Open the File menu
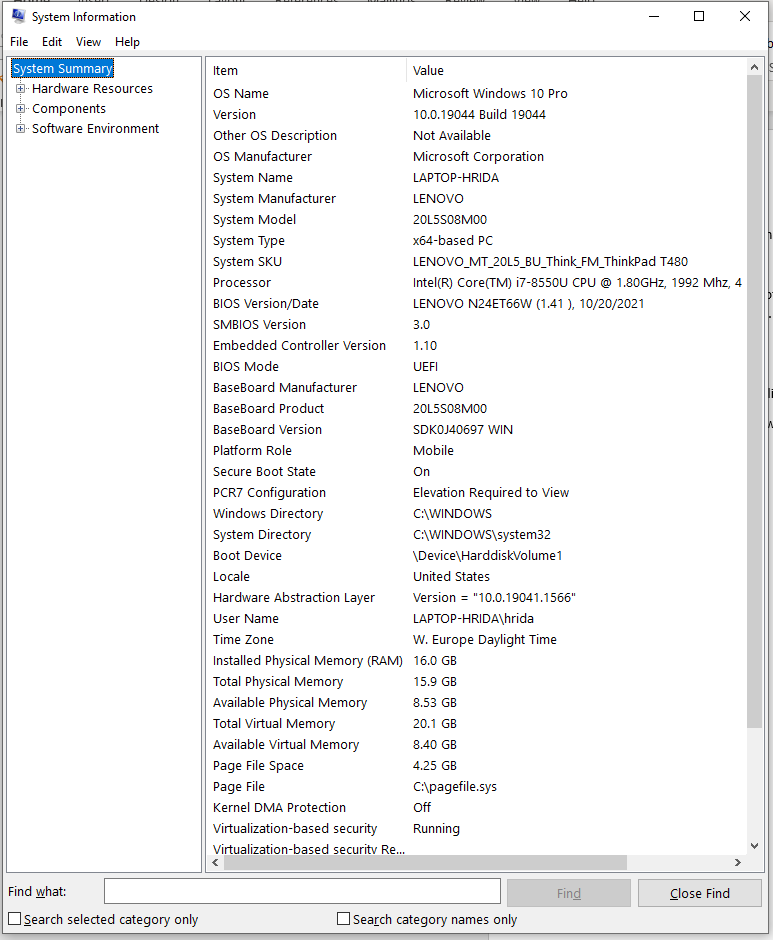The width and height of the screenshot is (773, 940). point(19,42)
